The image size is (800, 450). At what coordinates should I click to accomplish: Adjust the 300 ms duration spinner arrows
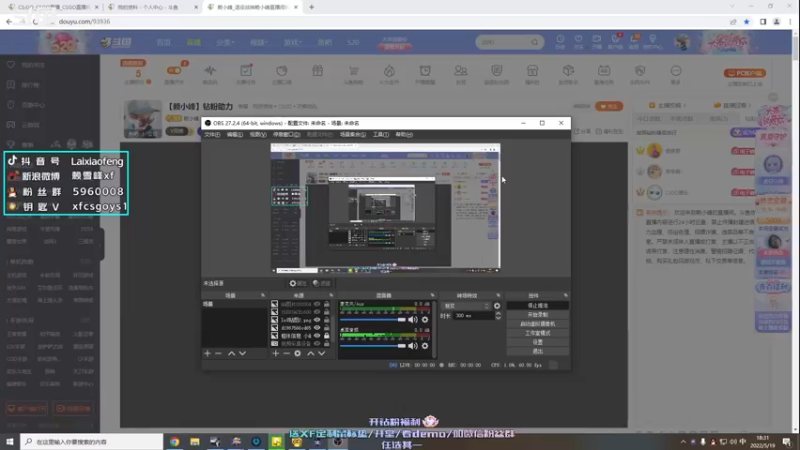498,316
